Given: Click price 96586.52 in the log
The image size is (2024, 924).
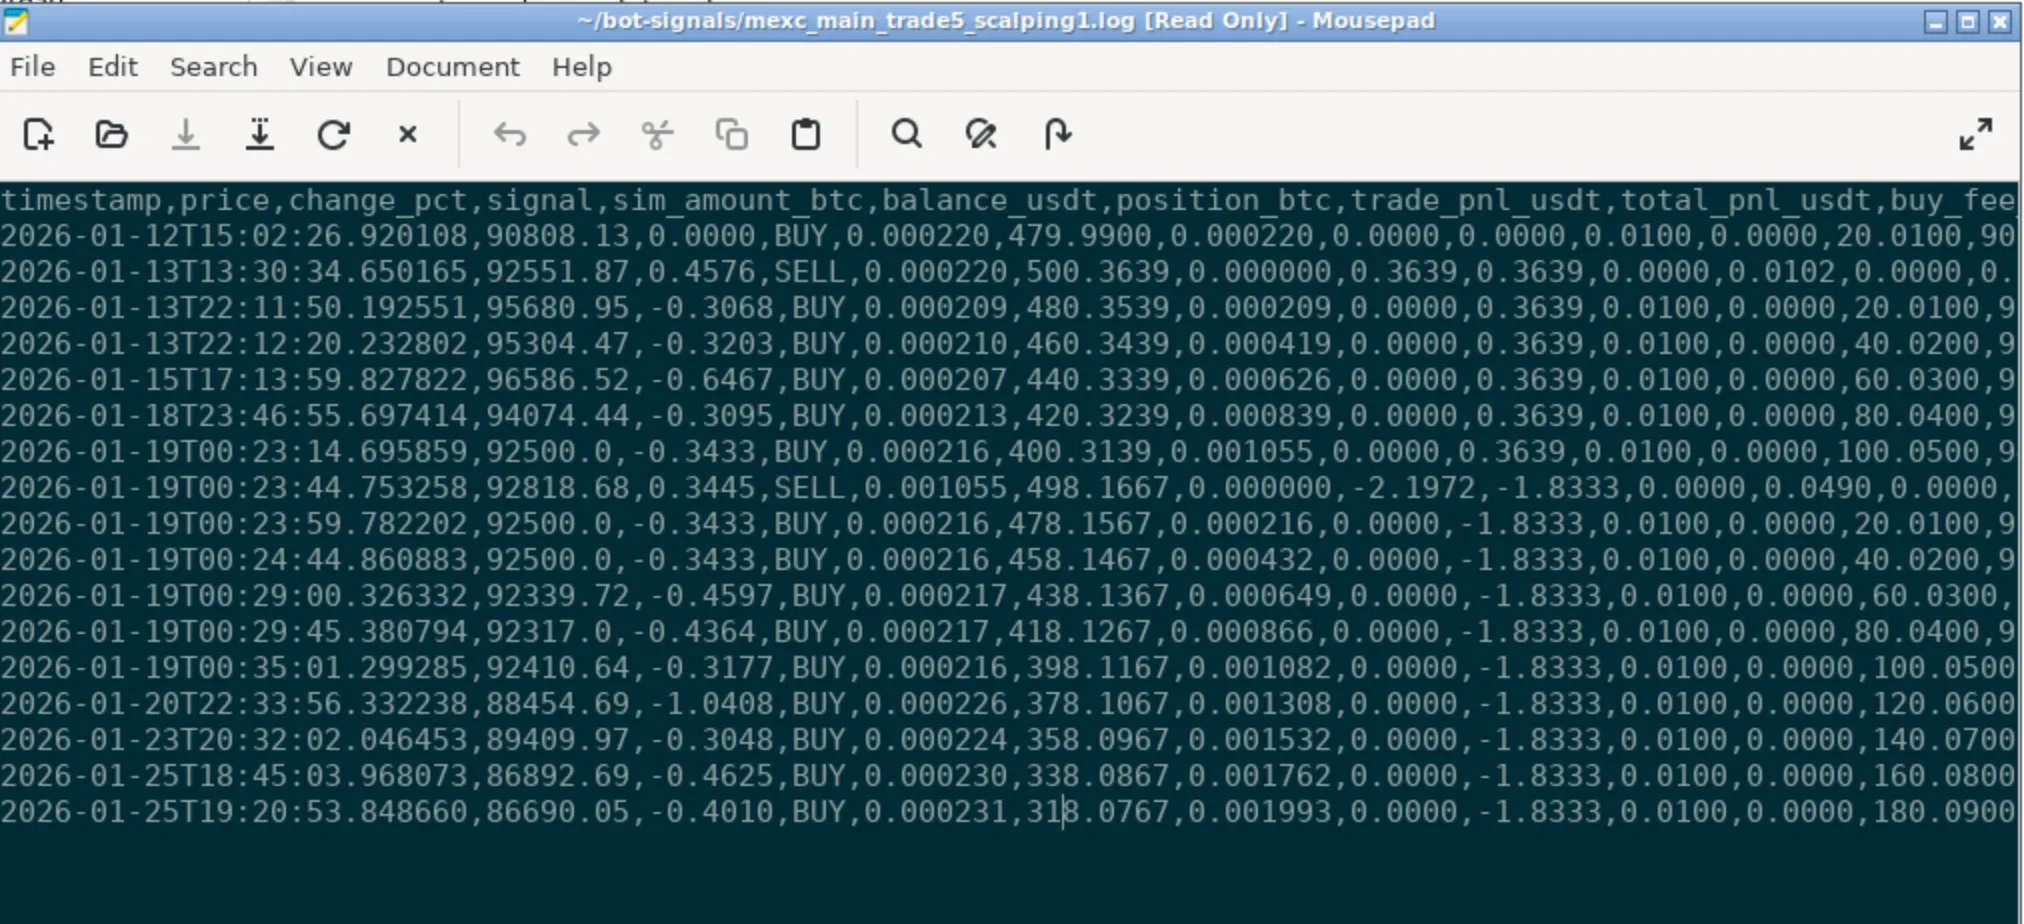Looking at the screenshot, I should [558, 380].
